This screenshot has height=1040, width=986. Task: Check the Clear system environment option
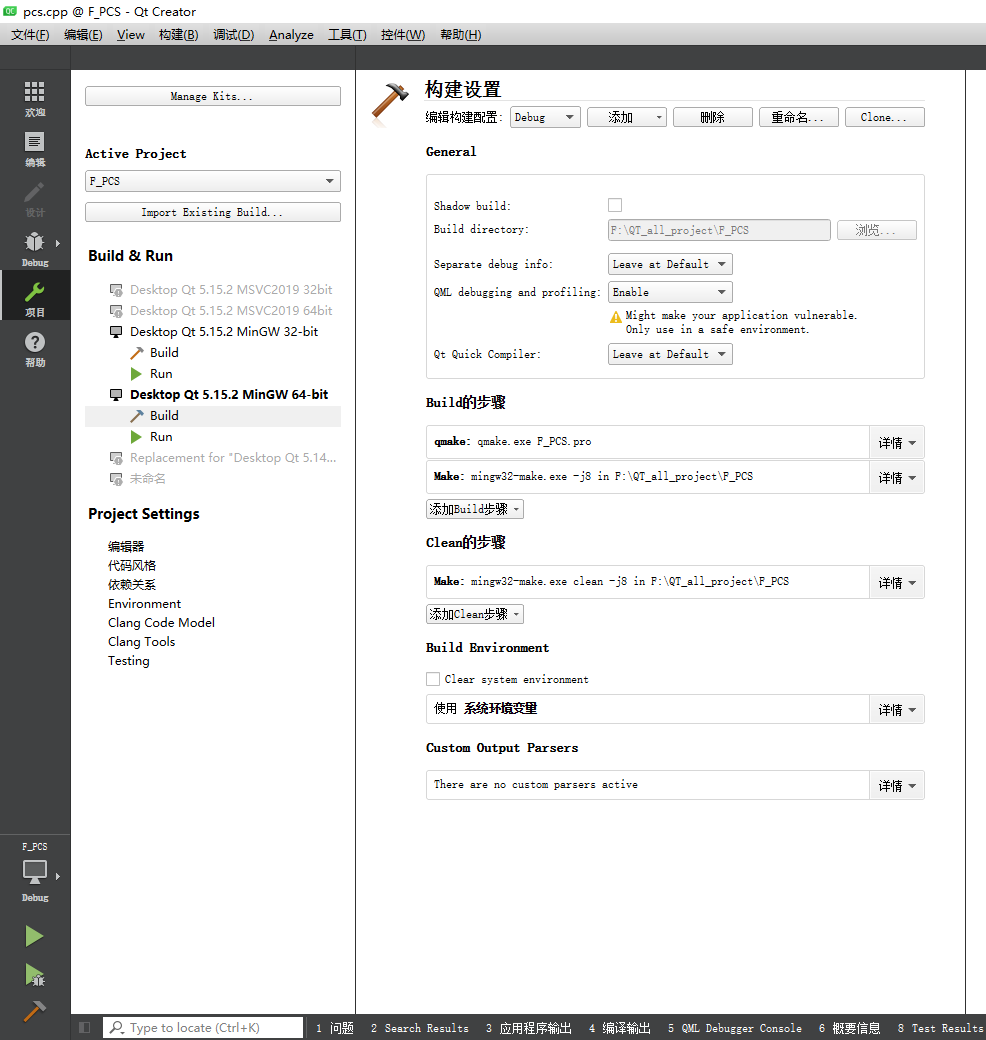(433, 679)
